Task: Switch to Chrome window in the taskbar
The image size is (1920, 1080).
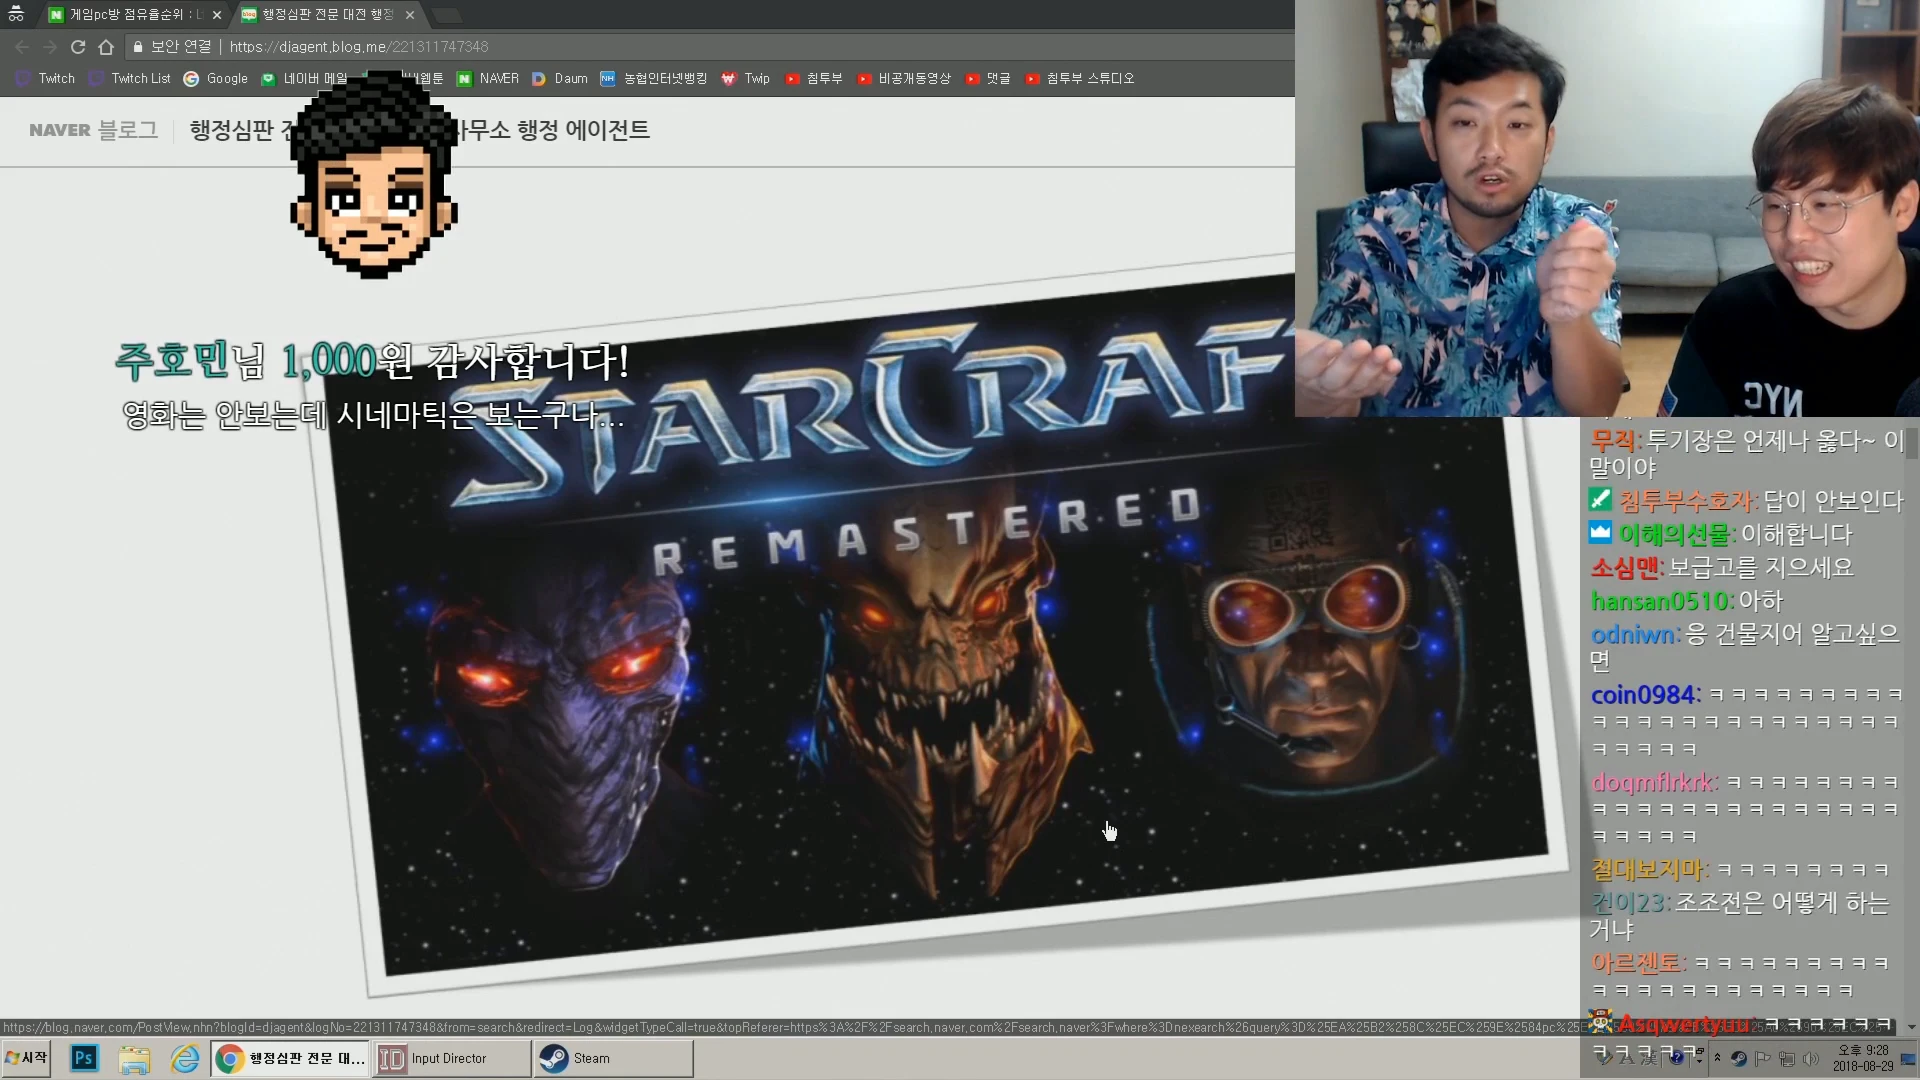Action: point(291,1058)
